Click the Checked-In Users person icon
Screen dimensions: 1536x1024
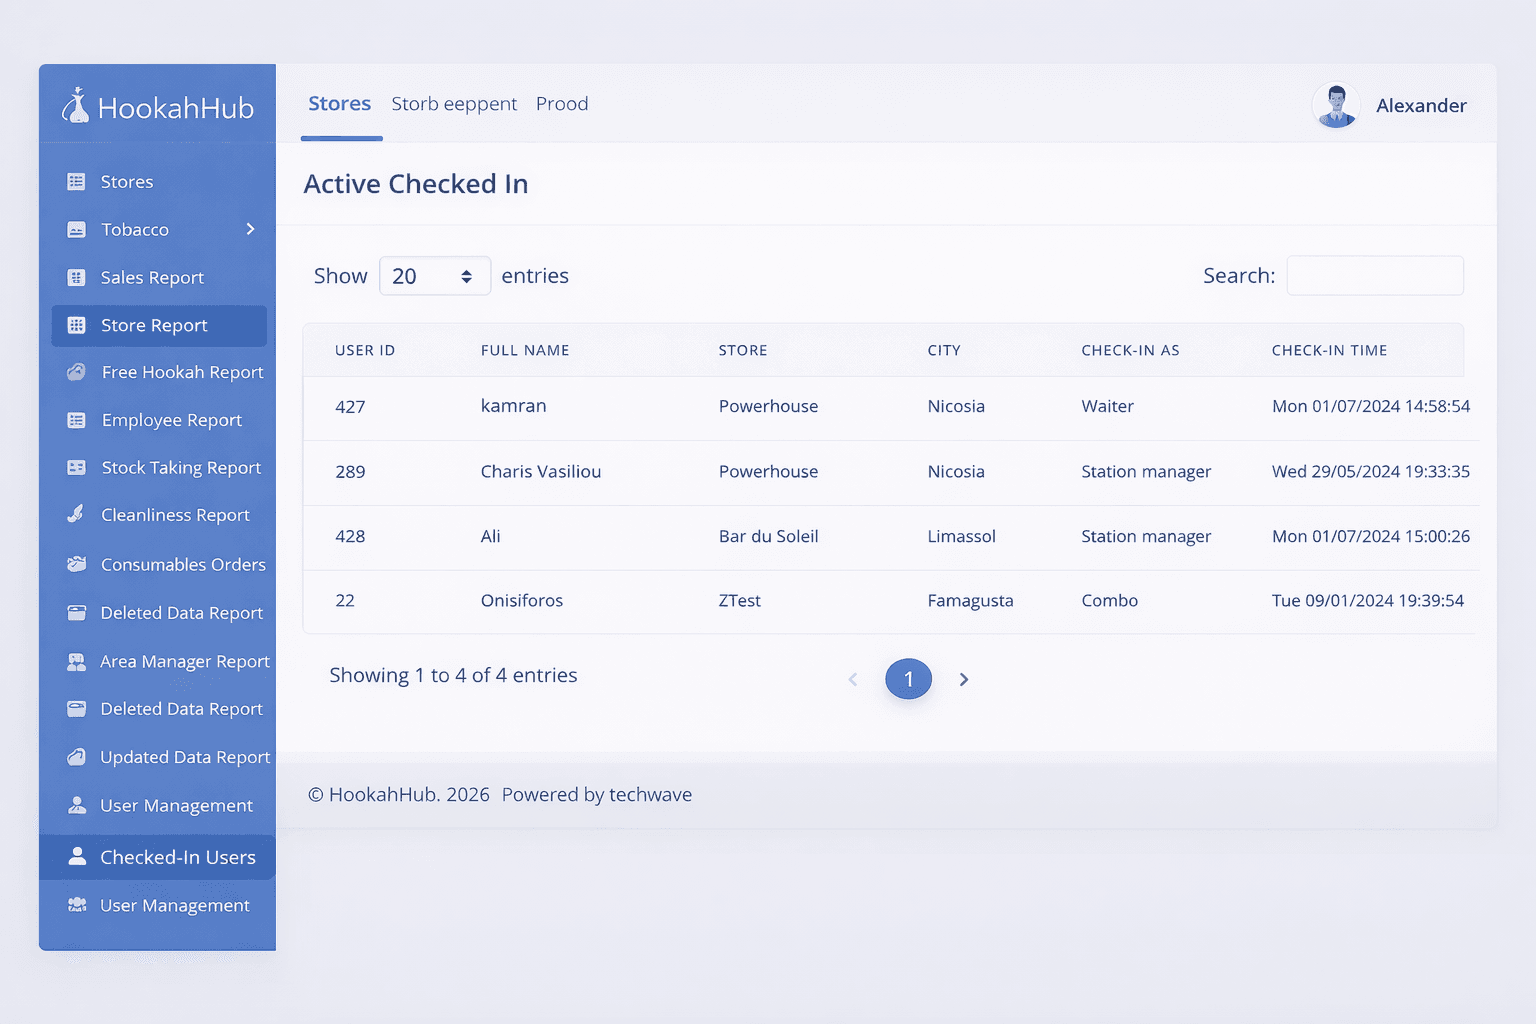pos(77,856)
